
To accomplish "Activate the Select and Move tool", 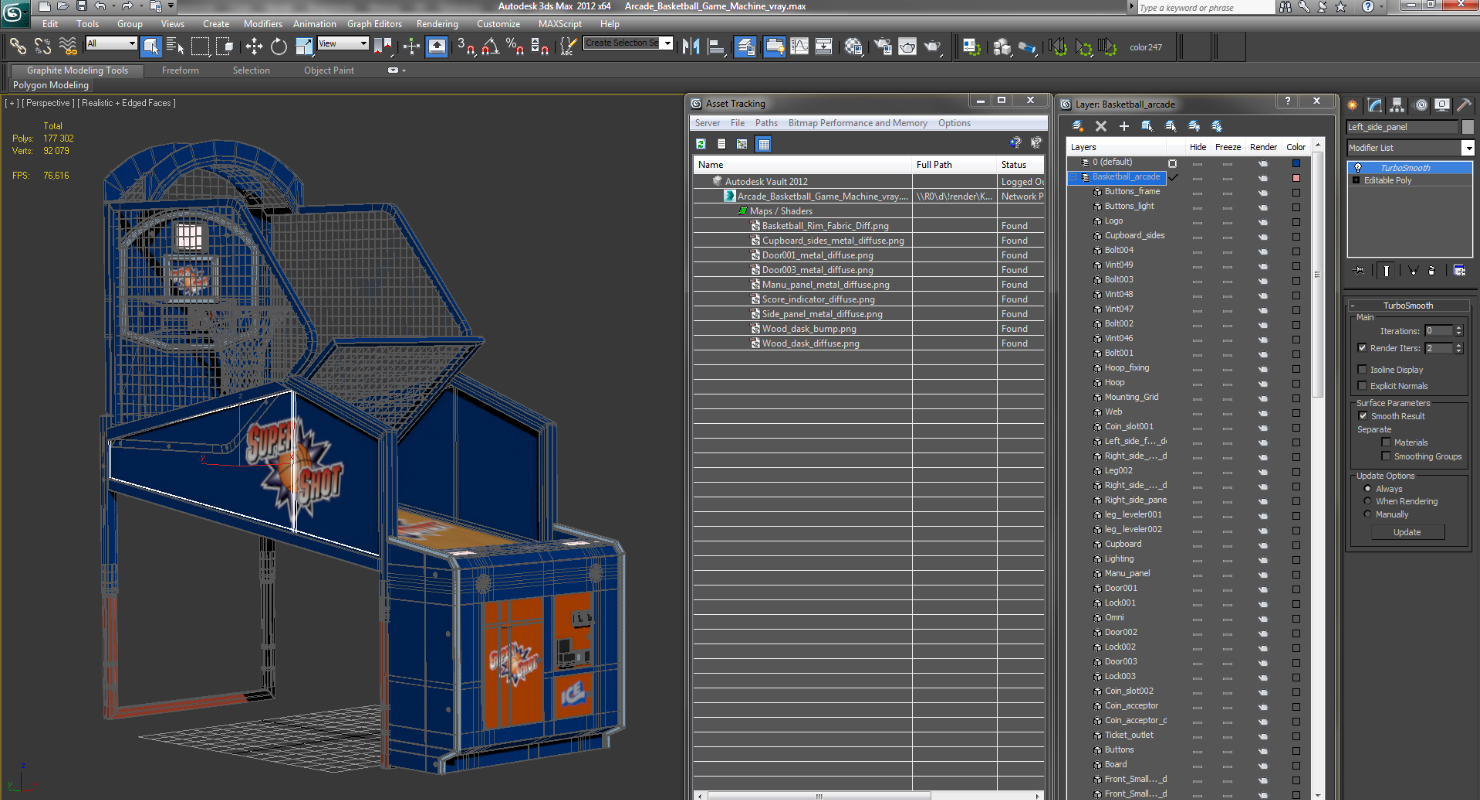I will tap(254, 46).
